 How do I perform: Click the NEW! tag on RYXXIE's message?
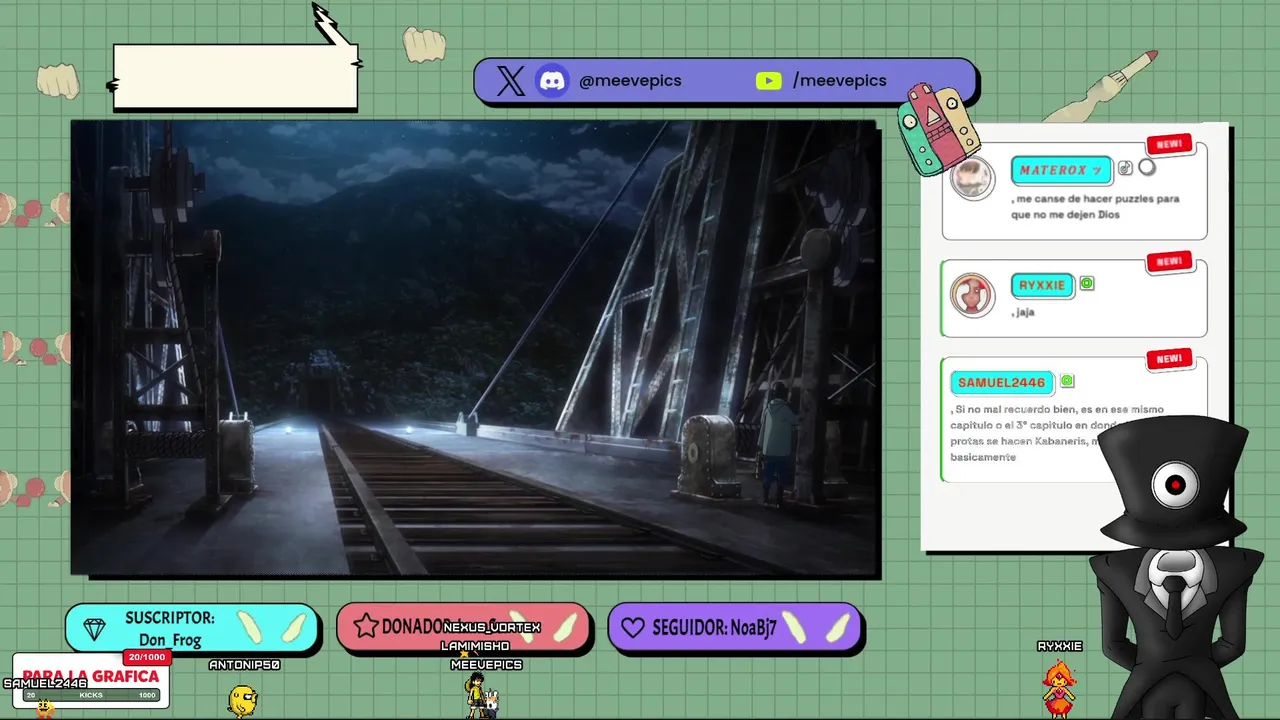1169,262
